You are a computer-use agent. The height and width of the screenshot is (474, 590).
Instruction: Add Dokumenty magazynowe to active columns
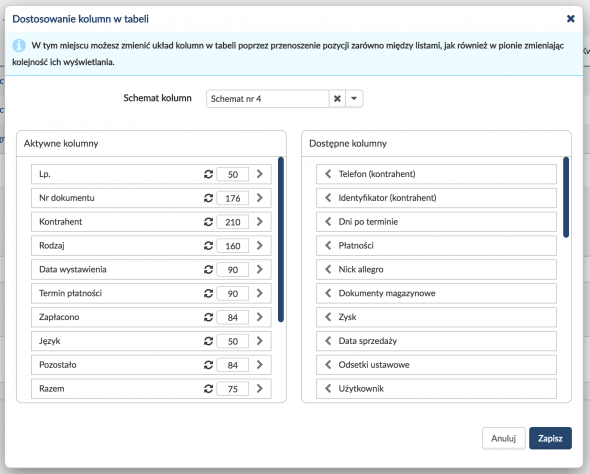pyautogui.click(x=328, y=293)
